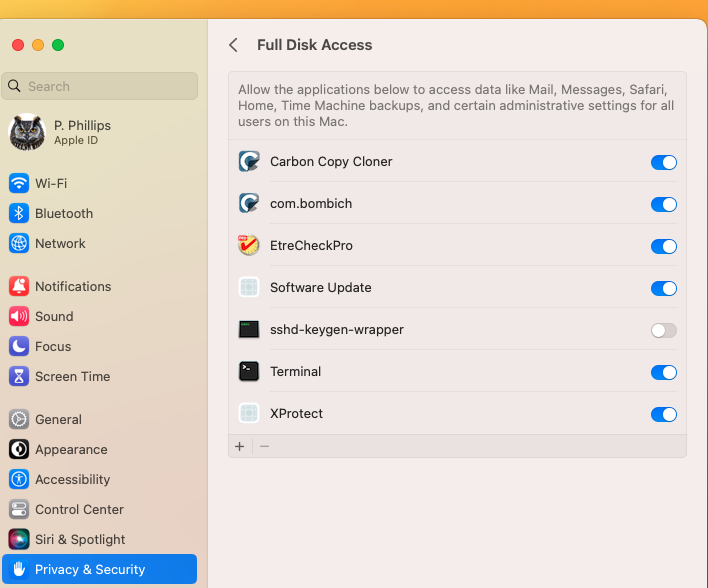This screenshot has height=588, width=708.
Task: Add an application with plus button
Action: [x=240, y=446]
